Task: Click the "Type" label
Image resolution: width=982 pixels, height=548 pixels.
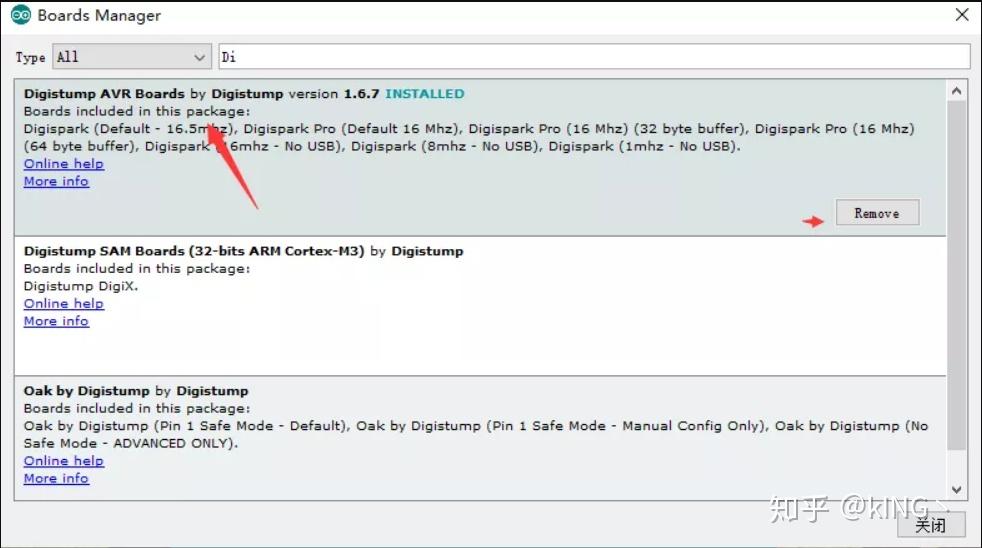Action: click(30, 57)
